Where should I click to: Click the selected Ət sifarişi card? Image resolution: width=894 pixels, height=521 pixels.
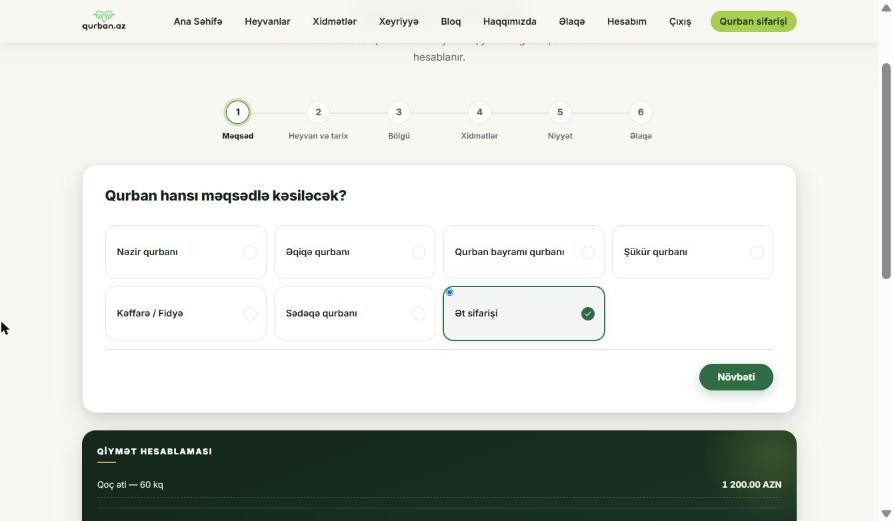(523, 314)
